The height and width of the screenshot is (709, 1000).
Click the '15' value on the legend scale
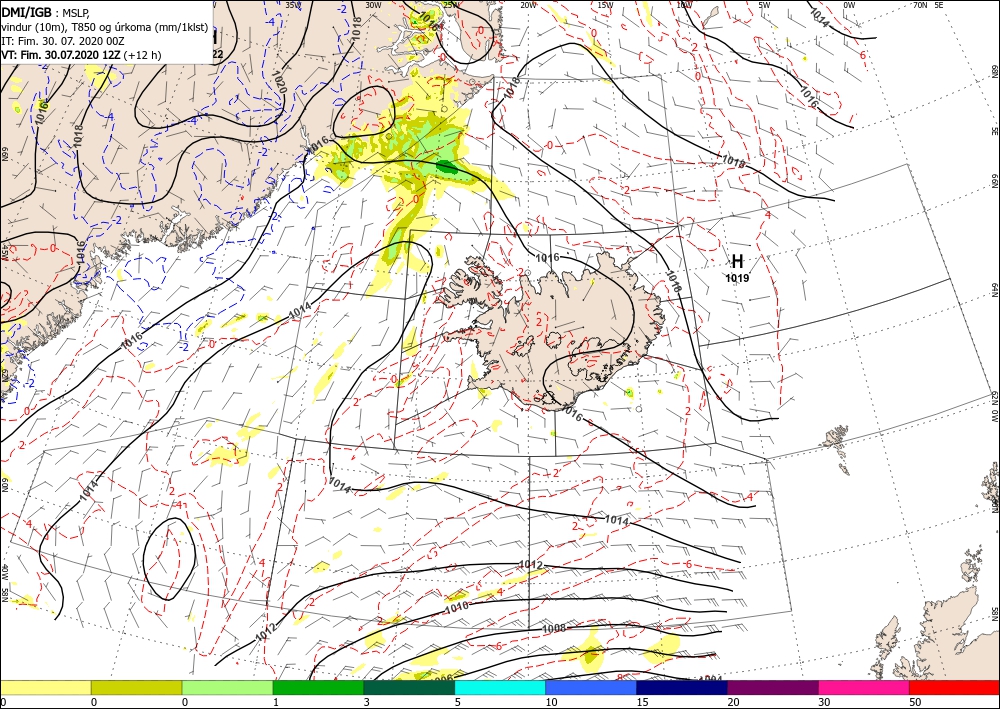click(642, 702)
